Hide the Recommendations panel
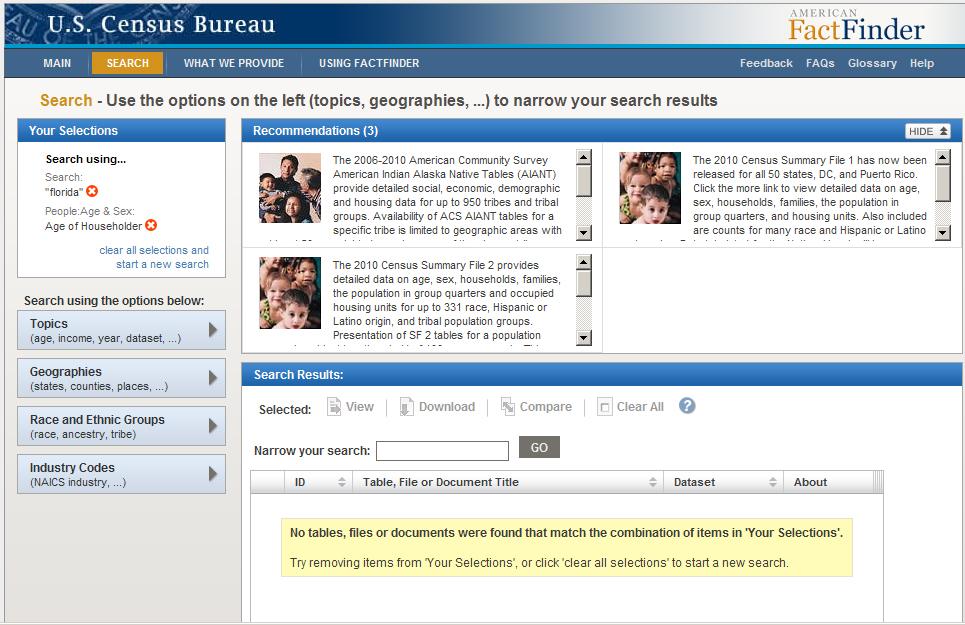The image size is (965, 625). click(x=928, y=131)
